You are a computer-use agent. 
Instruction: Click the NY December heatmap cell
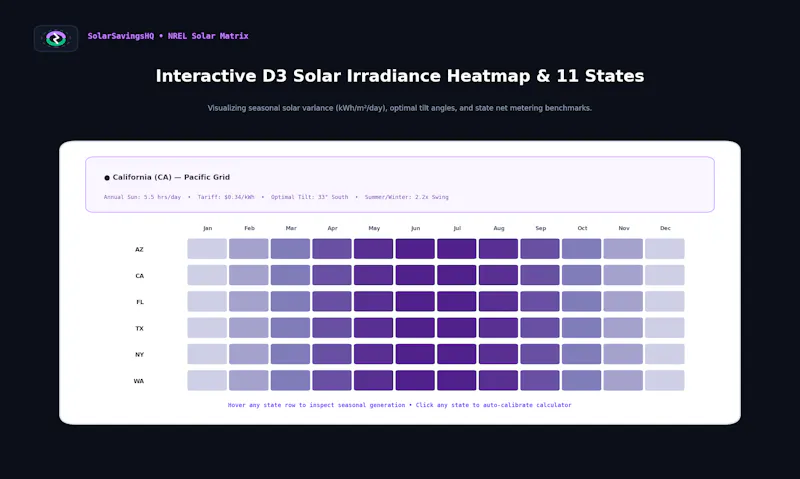(x=665, y=354)
